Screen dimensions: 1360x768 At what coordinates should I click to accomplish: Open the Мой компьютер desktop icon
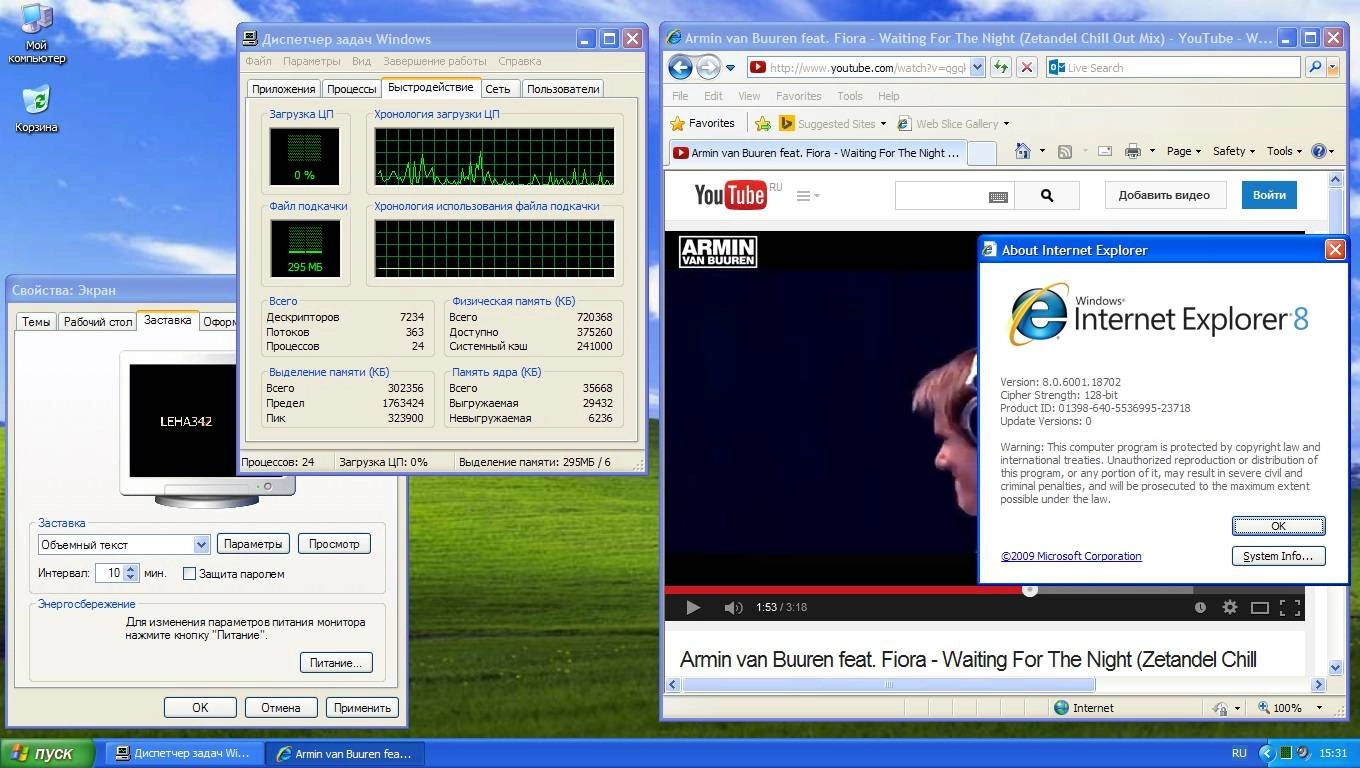click(37, 34)
